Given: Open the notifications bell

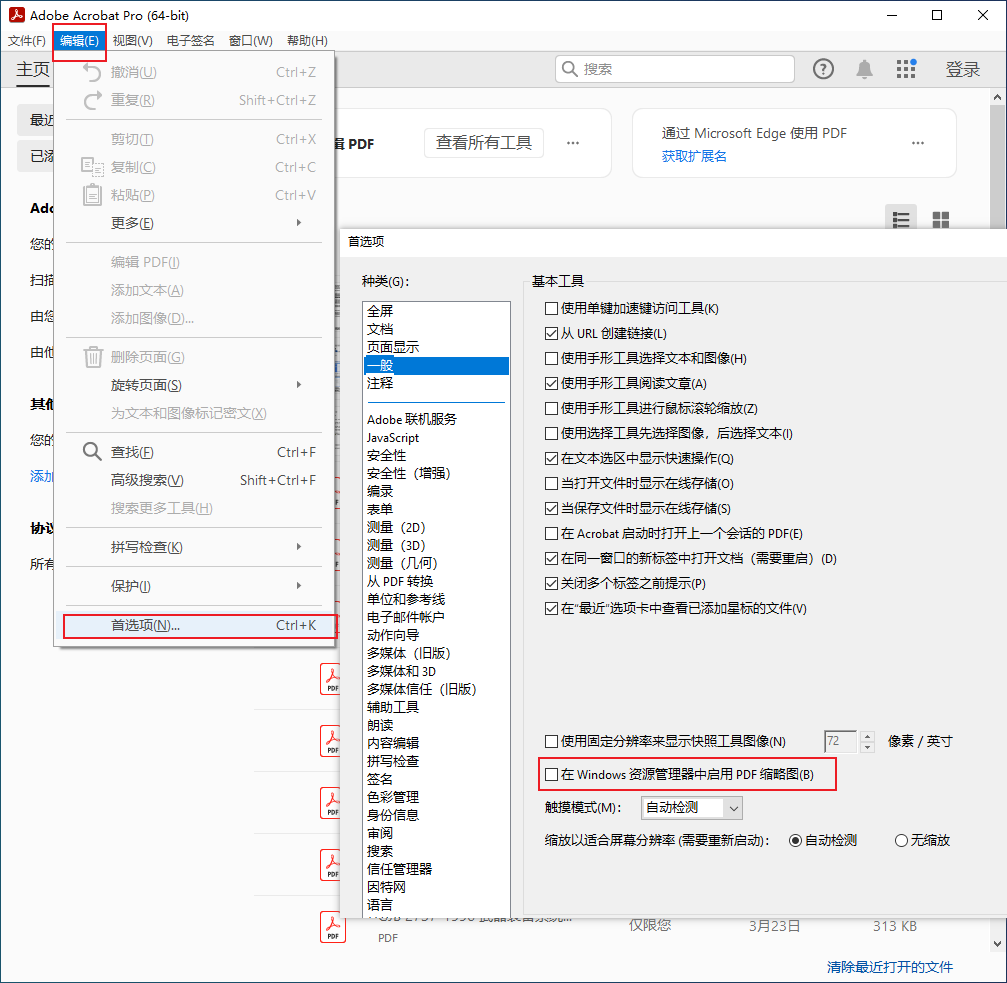Looking at the screenshot, I should tap(864, 69).
